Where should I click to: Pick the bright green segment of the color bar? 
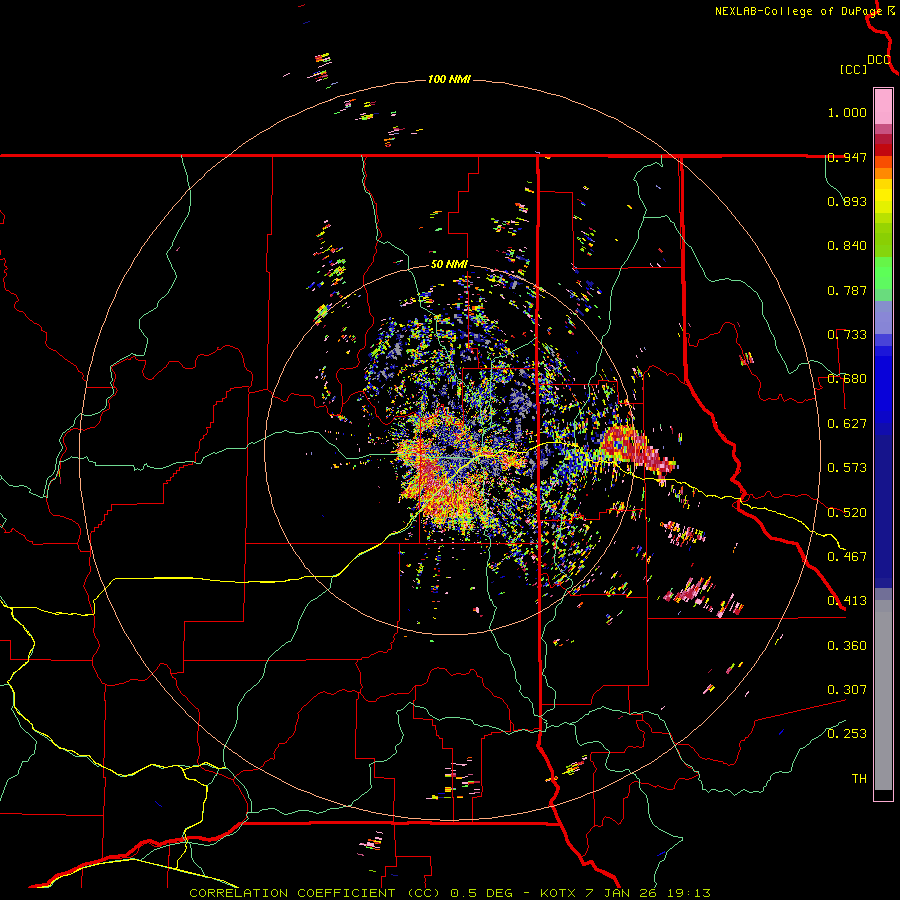pyautogui.click(x=883, y=273)
